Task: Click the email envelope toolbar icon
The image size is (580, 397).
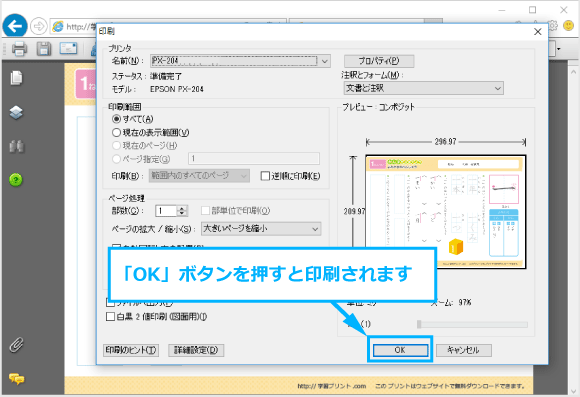Action: pos(68,48)
